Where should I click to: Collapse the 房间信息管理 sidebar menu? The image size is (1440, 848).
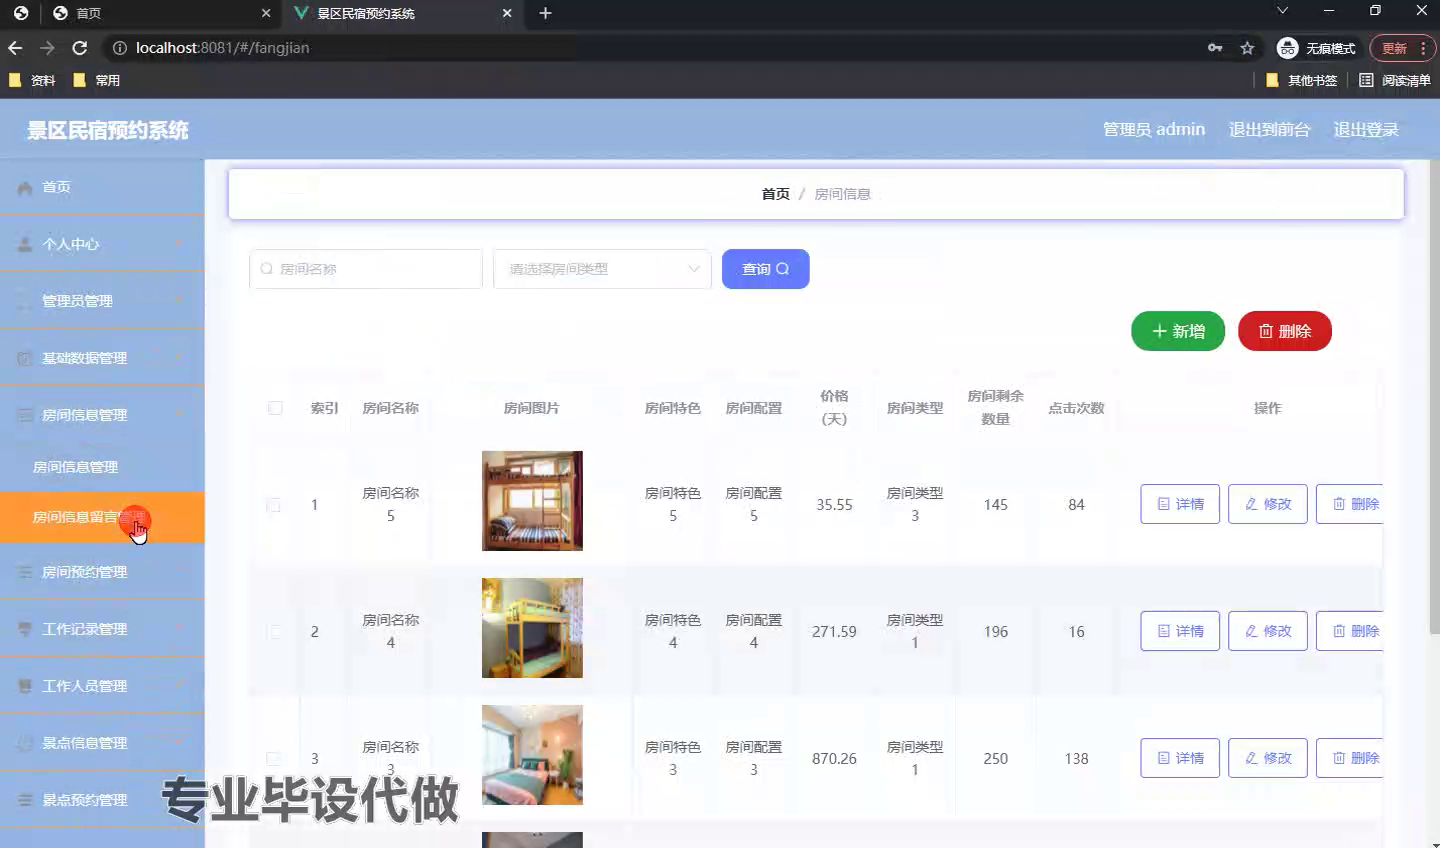coord(102,415)
